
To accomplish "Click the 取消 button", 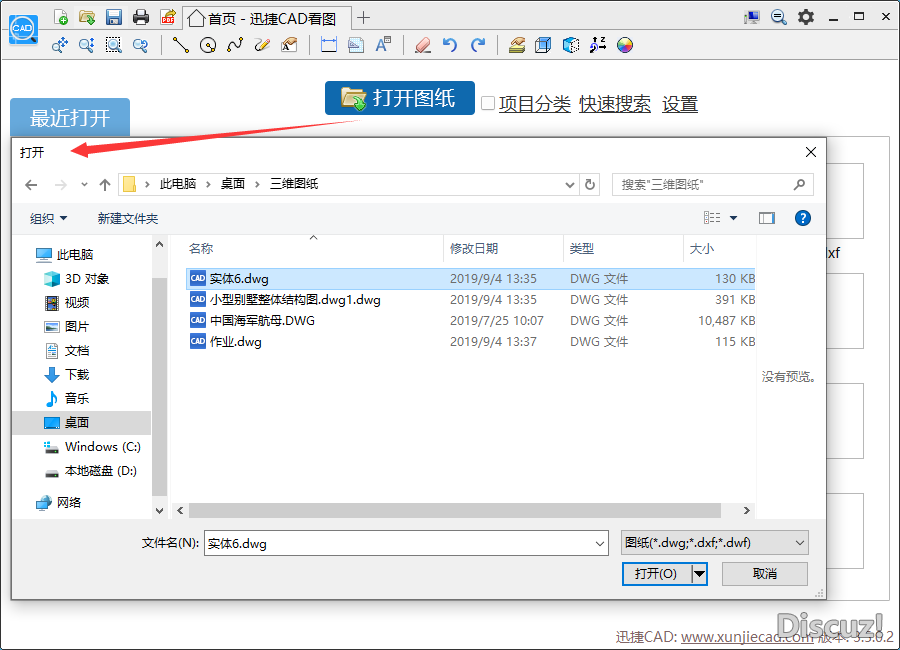I will pyautogui.click(x=764, y=573).
